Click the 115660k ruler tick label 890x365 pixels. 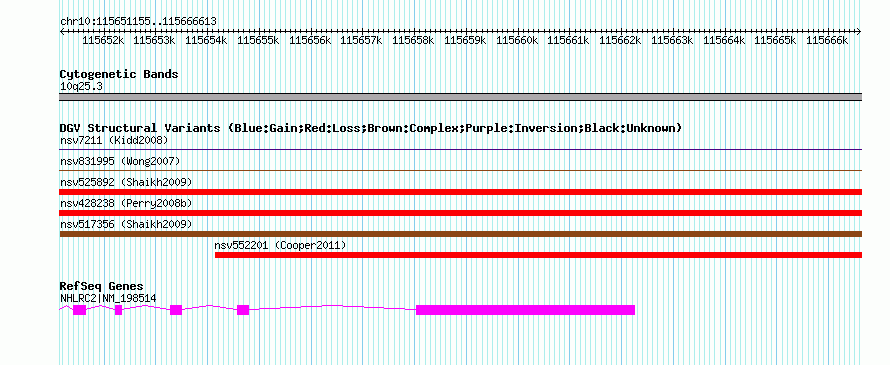click(x=517, y=40)
